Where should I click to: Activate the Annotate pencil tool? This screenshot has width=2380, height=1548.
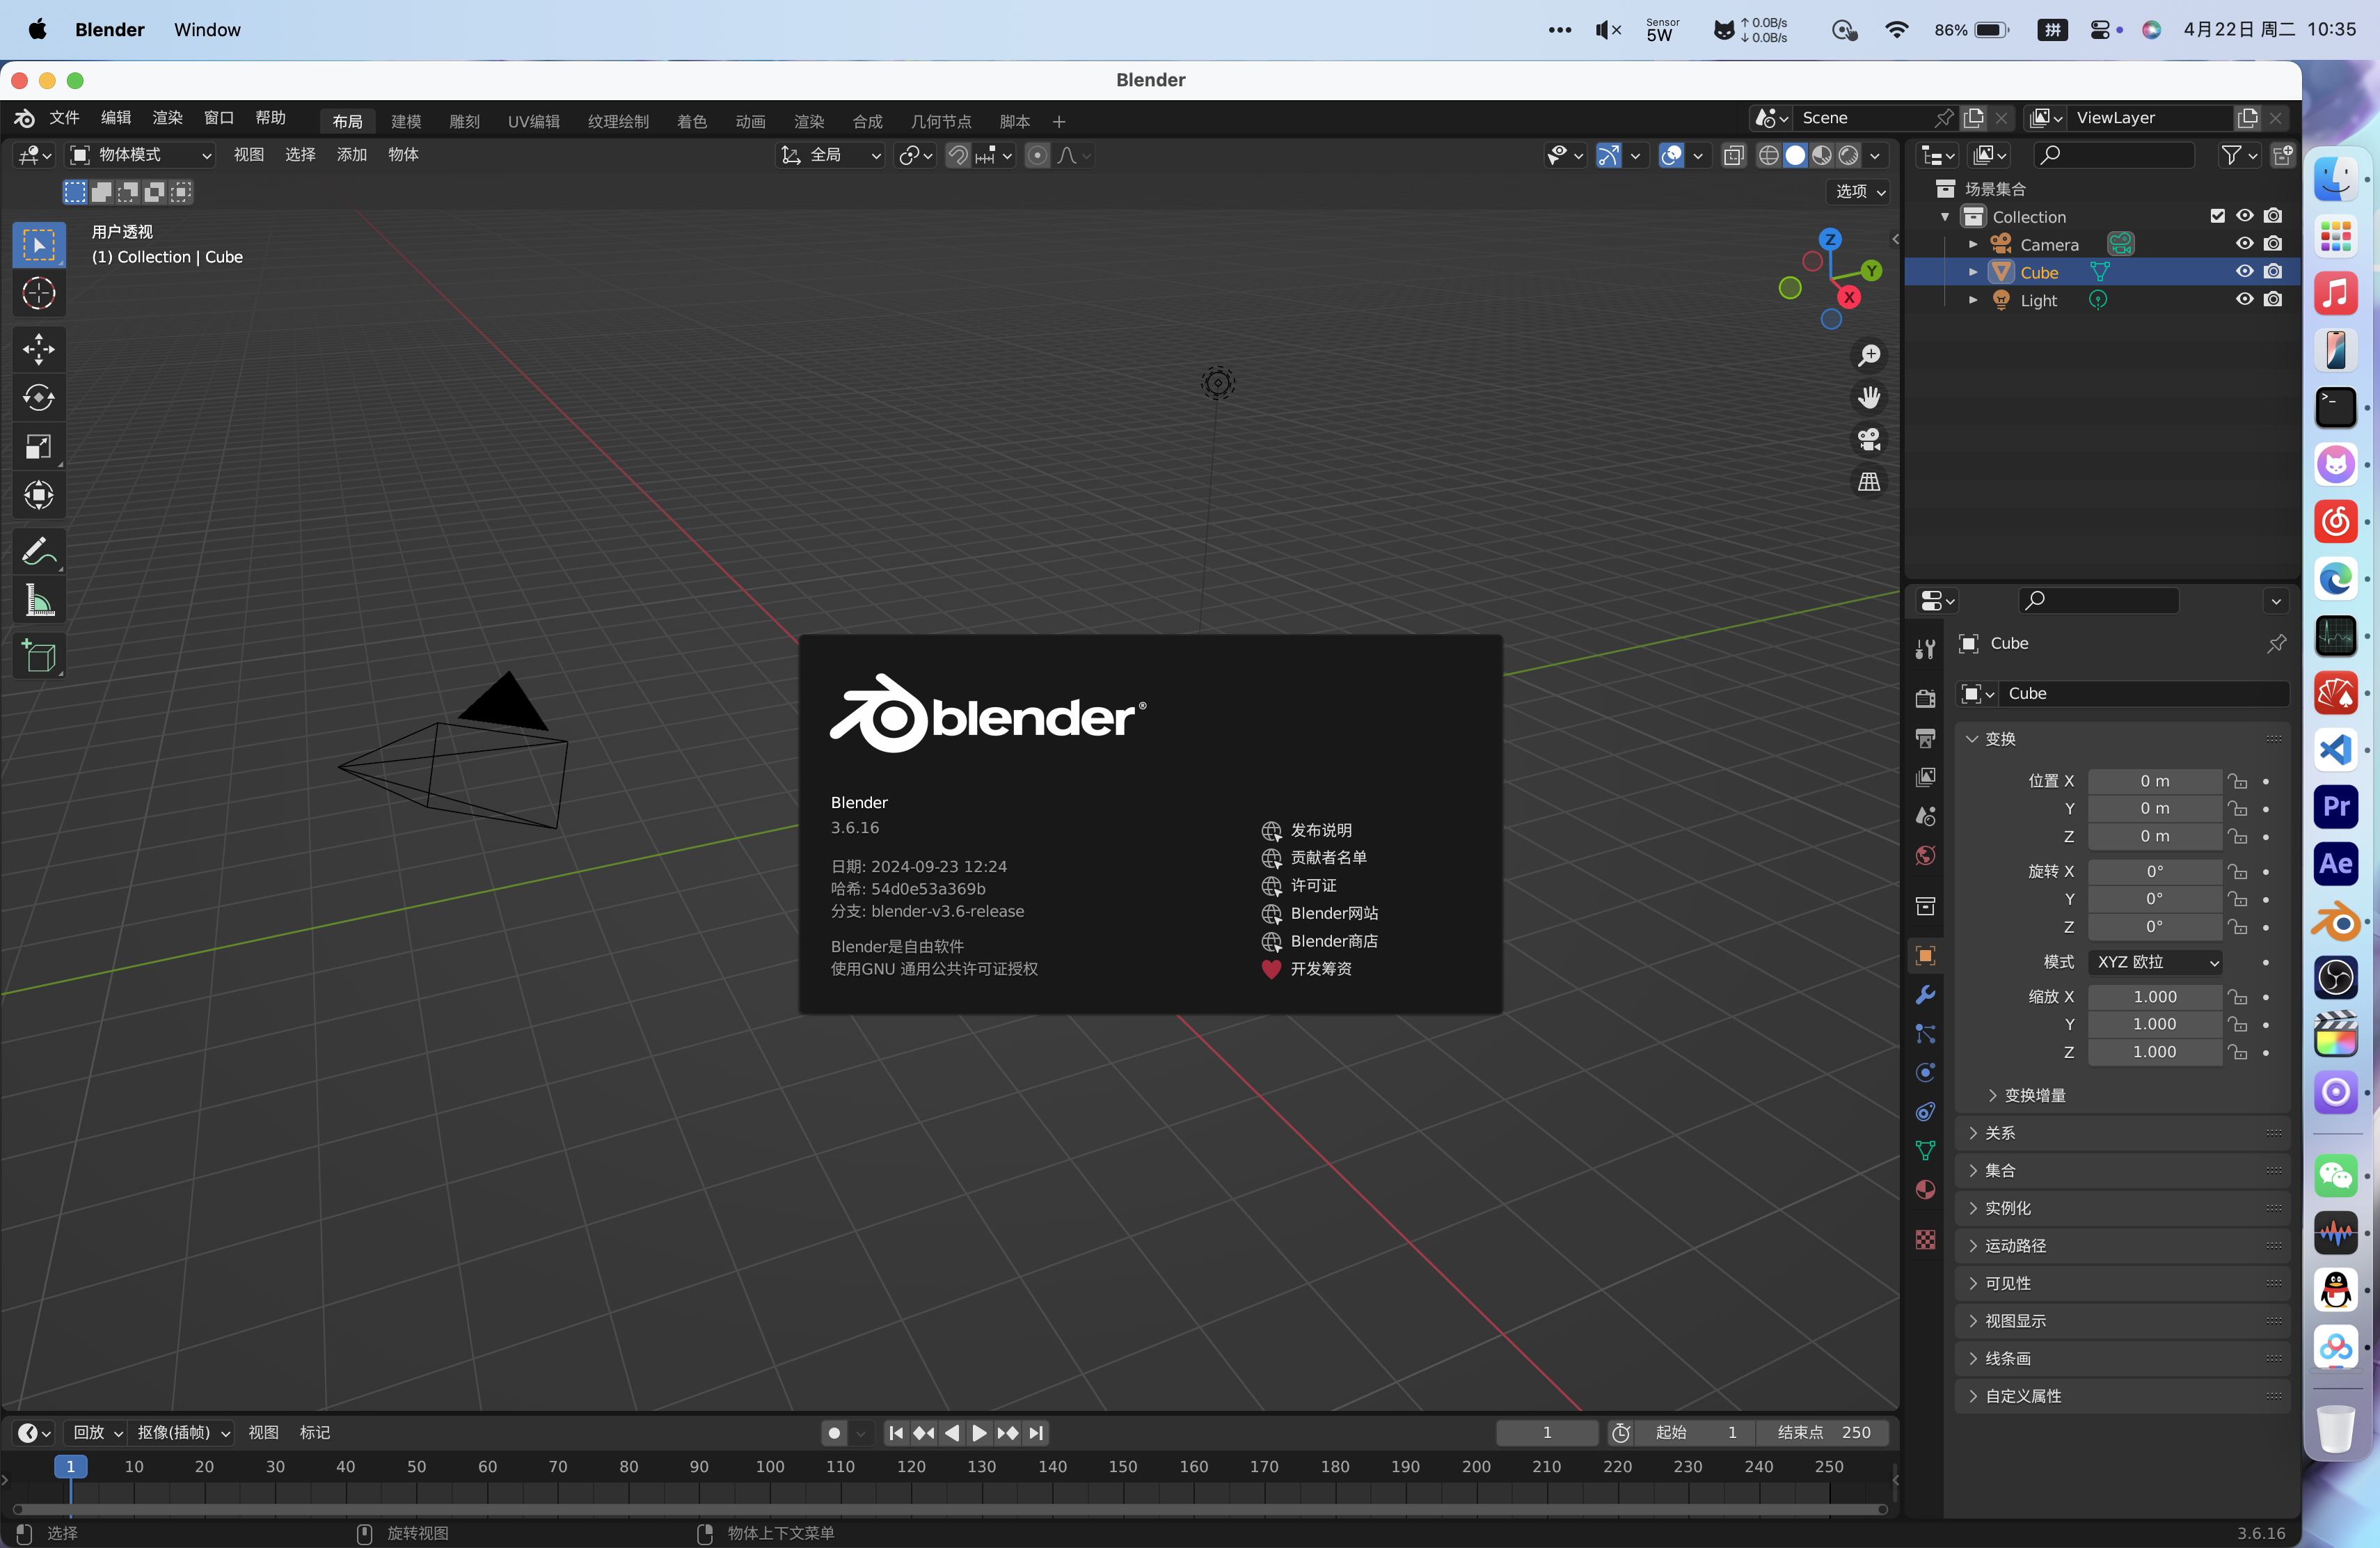[x=38, y=551]
